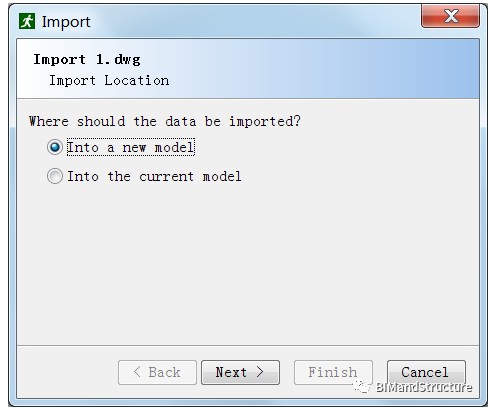
Task: Cancel the import wizard
Action: pyautogui.click(x=426, y=372)
